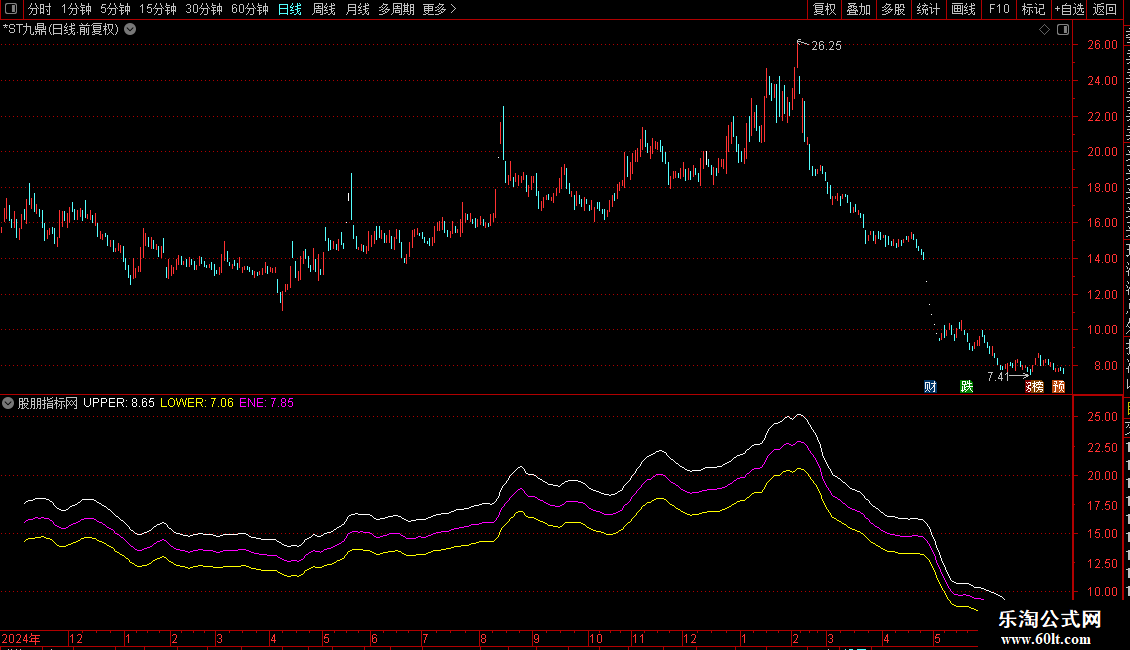
Task: Click the 跌 marker icon
Action: [x=966, y=387]
